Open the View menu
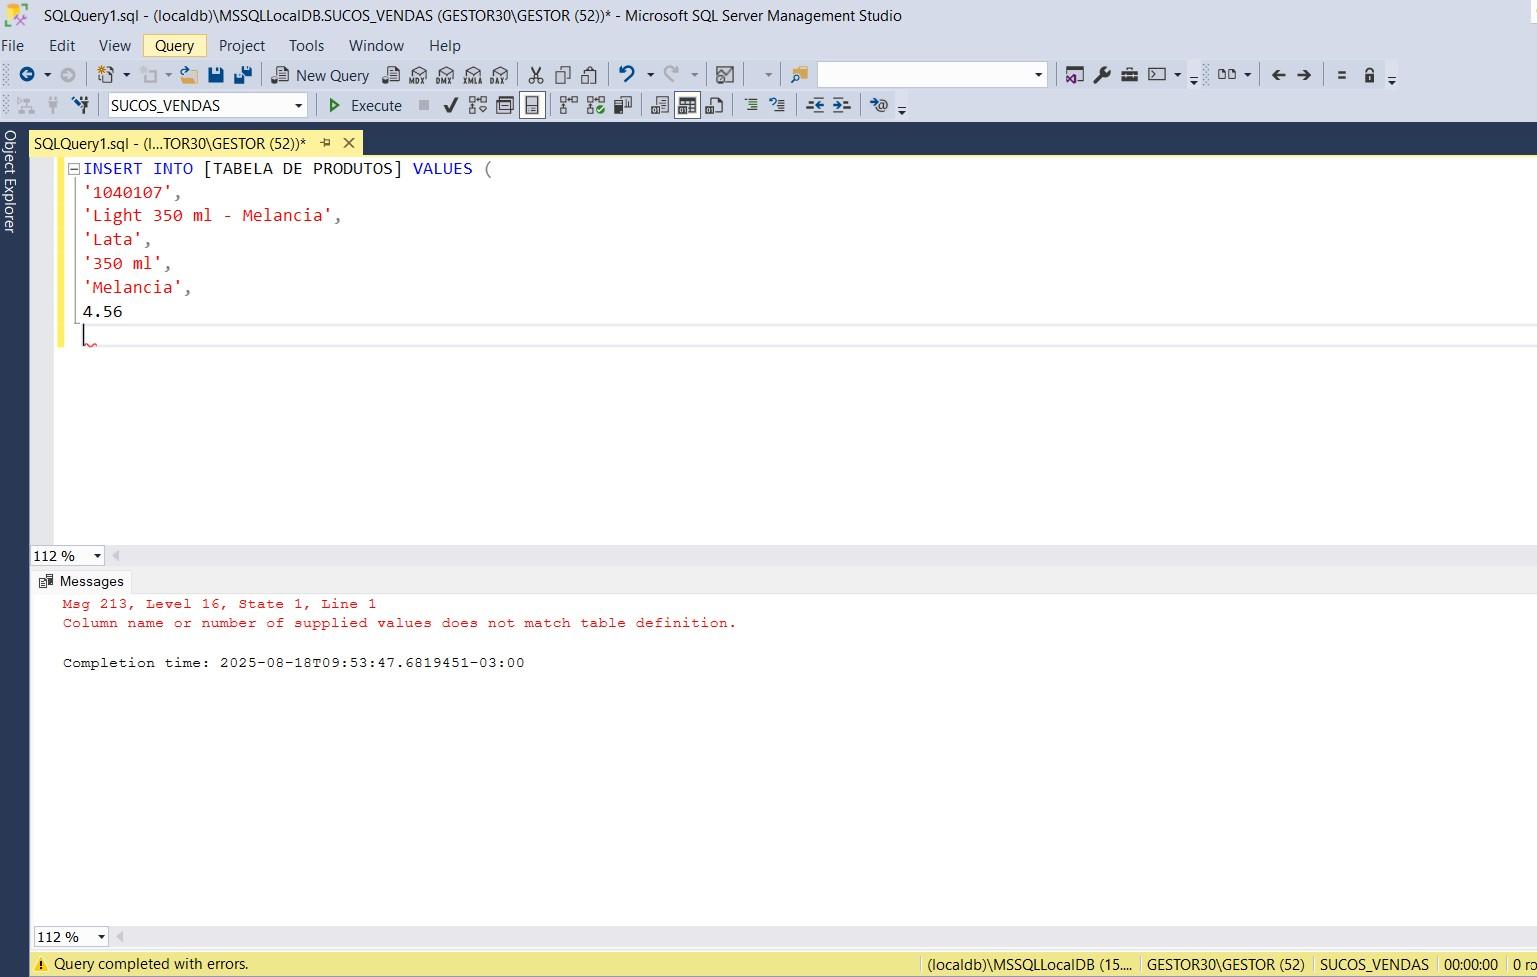The image size is (1537, 977). (x=115, y=46)
